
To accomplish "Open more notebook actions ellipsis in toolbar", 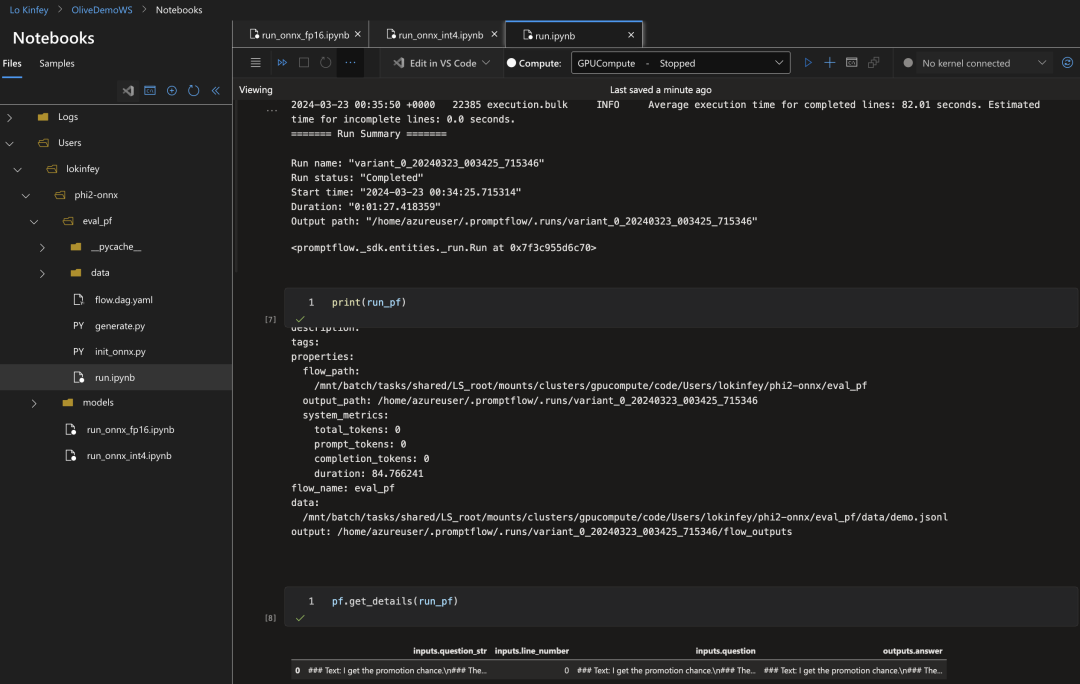I will click(351, 63).
